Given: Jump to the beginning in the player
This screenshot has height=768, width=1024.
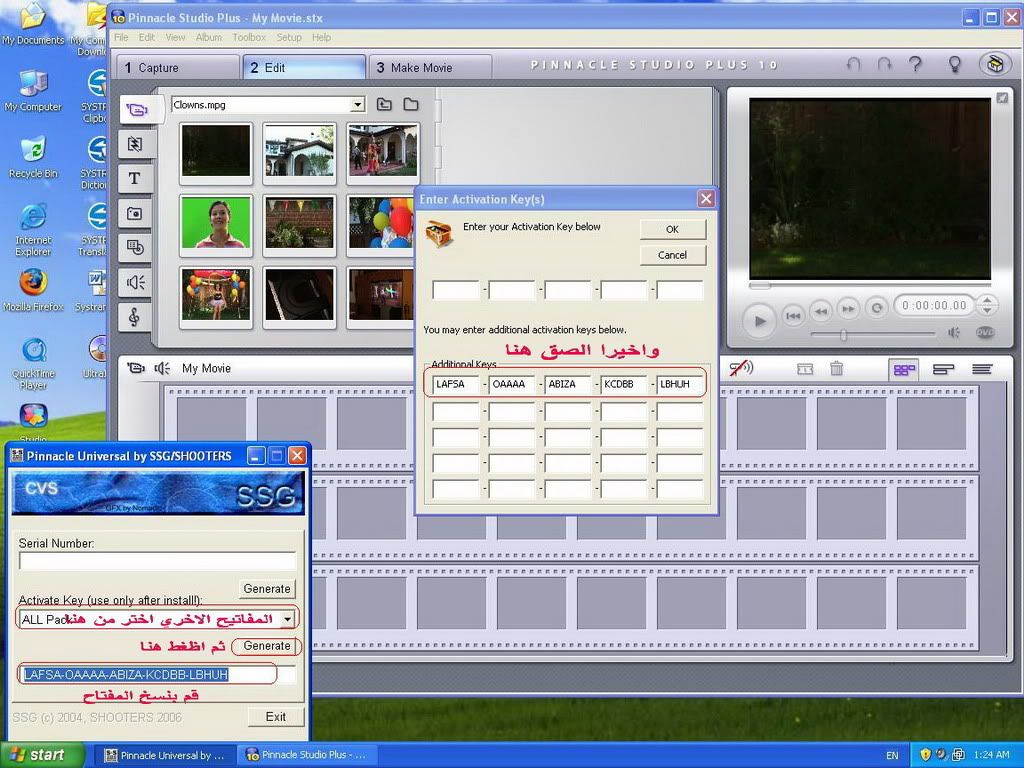Looking at the screenshot, I should pyautogui.click(x=793, y=316).
